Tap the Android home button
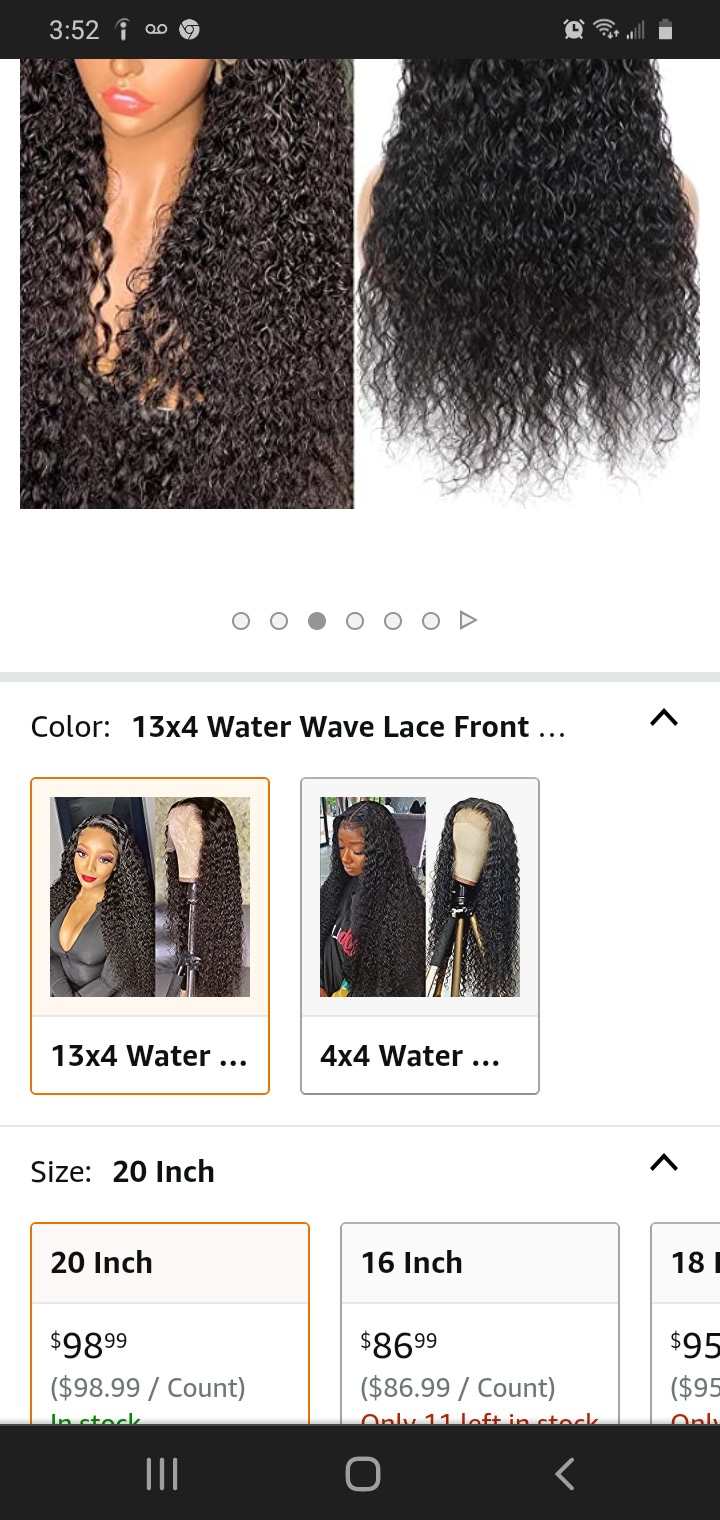 click(362, 1473)
